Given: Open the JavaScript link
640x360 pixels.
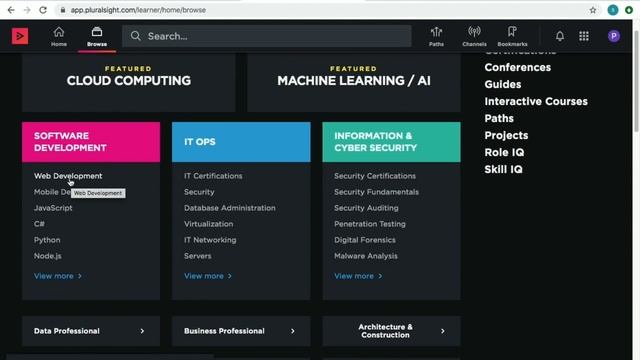Looking at the screenshot, I should point(53,208).
